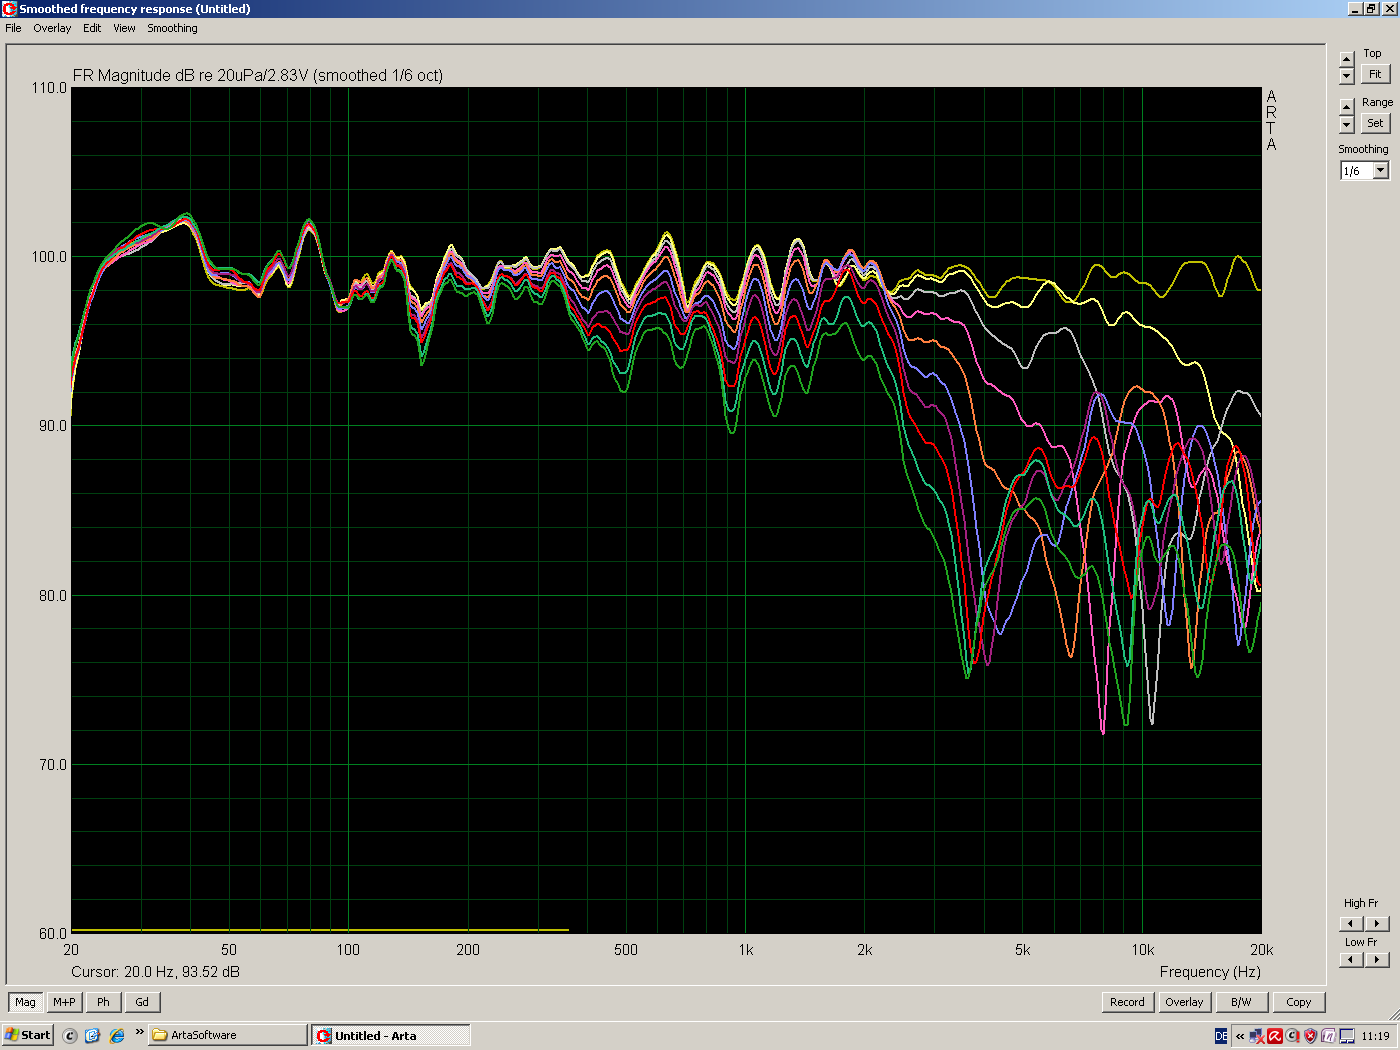Click the chart title FR Magnitude text

point(258,75)
